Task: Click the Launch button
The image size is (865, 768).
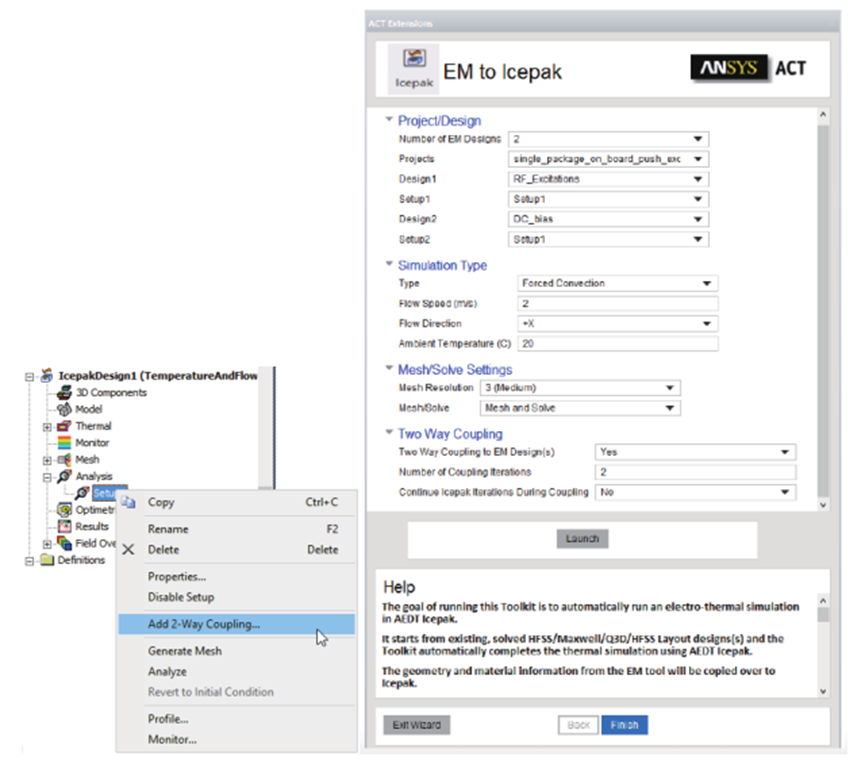Action: click(x=583, y=538)
